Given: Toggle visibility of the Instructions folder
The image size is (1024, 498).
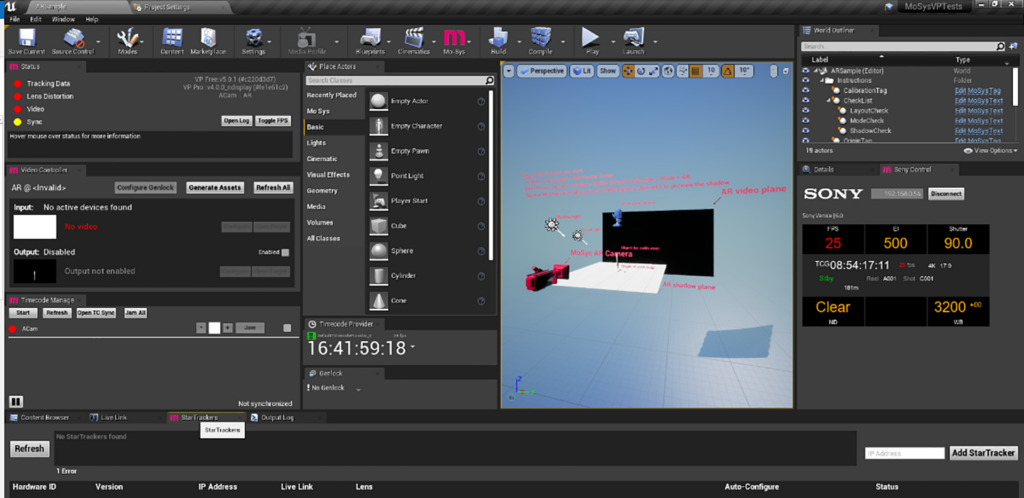Looking at the screenshot, I should click(x=805, y=80).
